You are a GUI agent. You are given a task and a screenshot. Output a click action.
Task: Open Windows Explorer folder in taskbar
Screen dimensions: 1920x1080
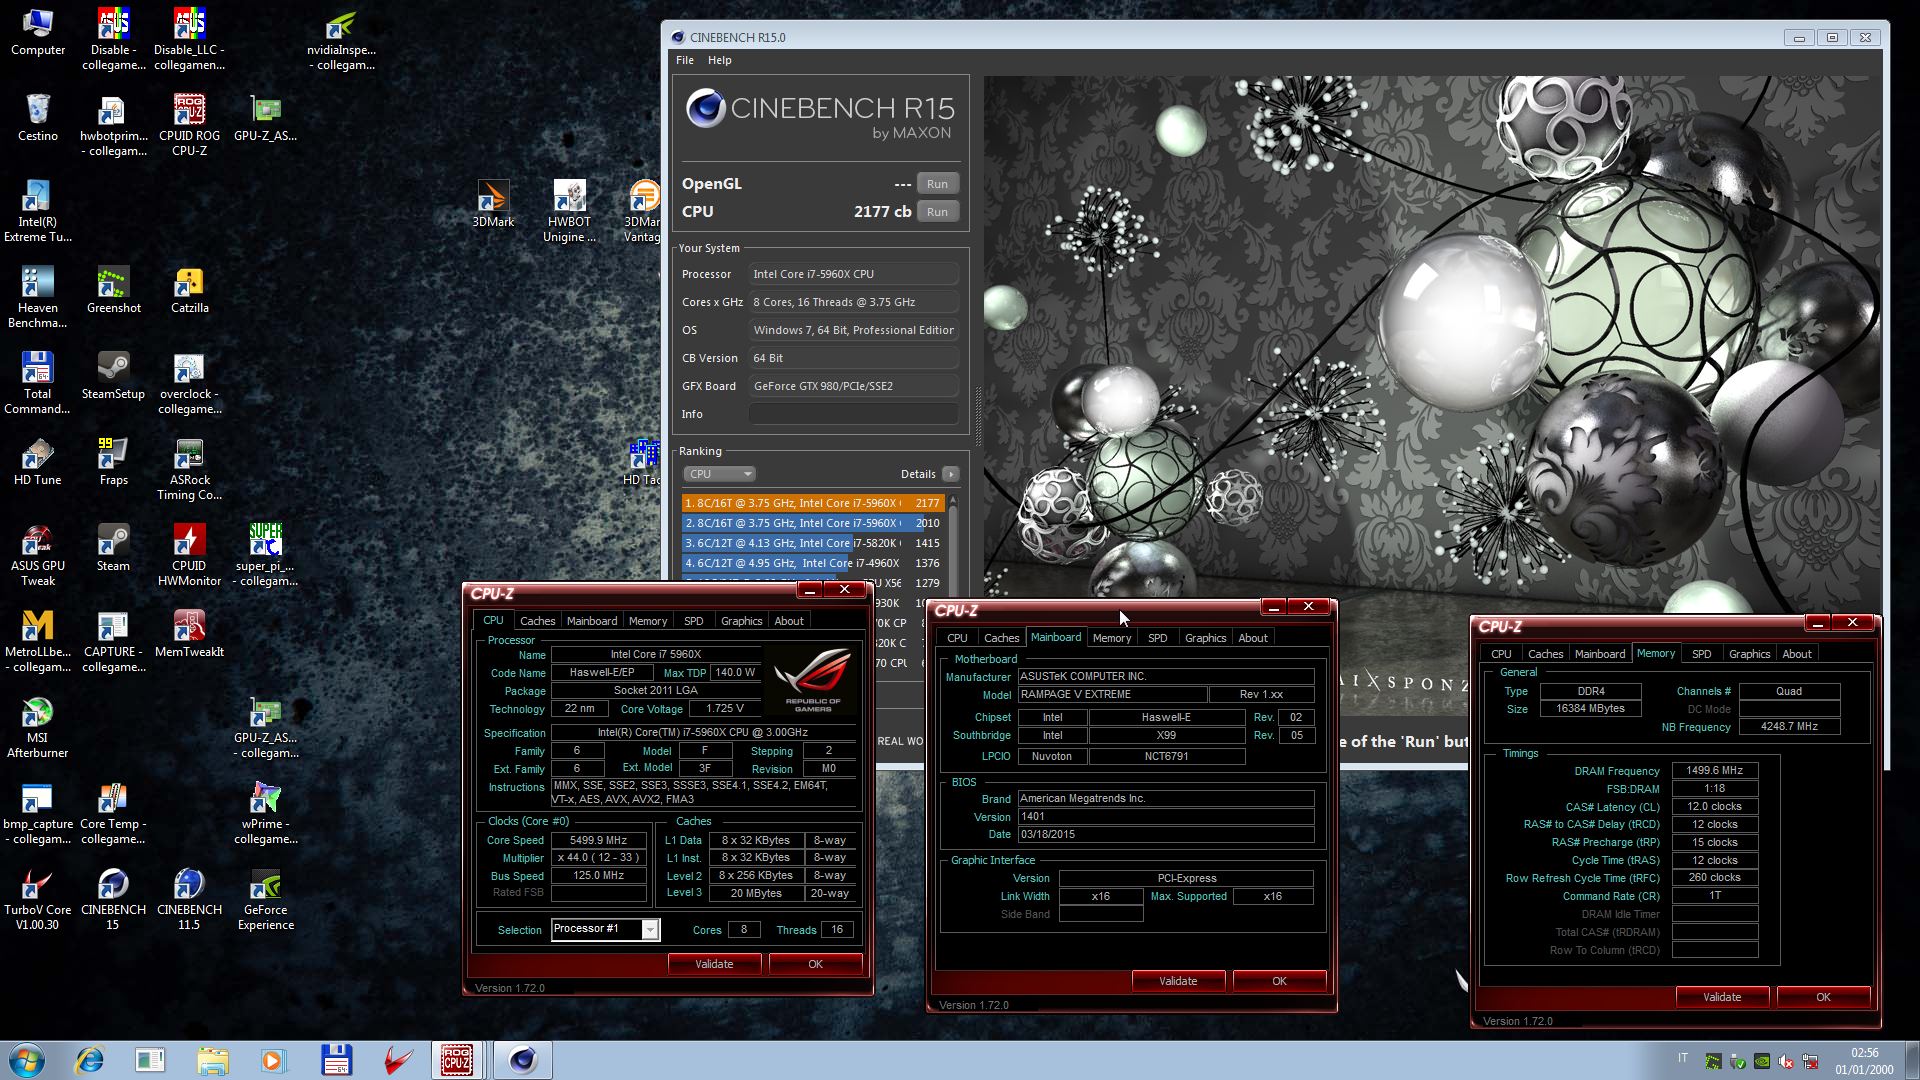pos(212,1060)
